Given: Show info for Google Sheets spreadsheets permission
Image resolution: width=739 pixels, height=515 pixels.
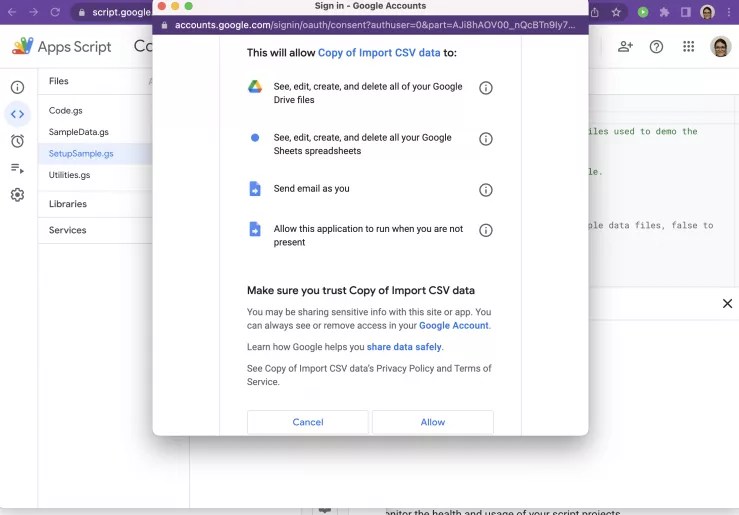Looking at the screenshot, I should [485, 139].
